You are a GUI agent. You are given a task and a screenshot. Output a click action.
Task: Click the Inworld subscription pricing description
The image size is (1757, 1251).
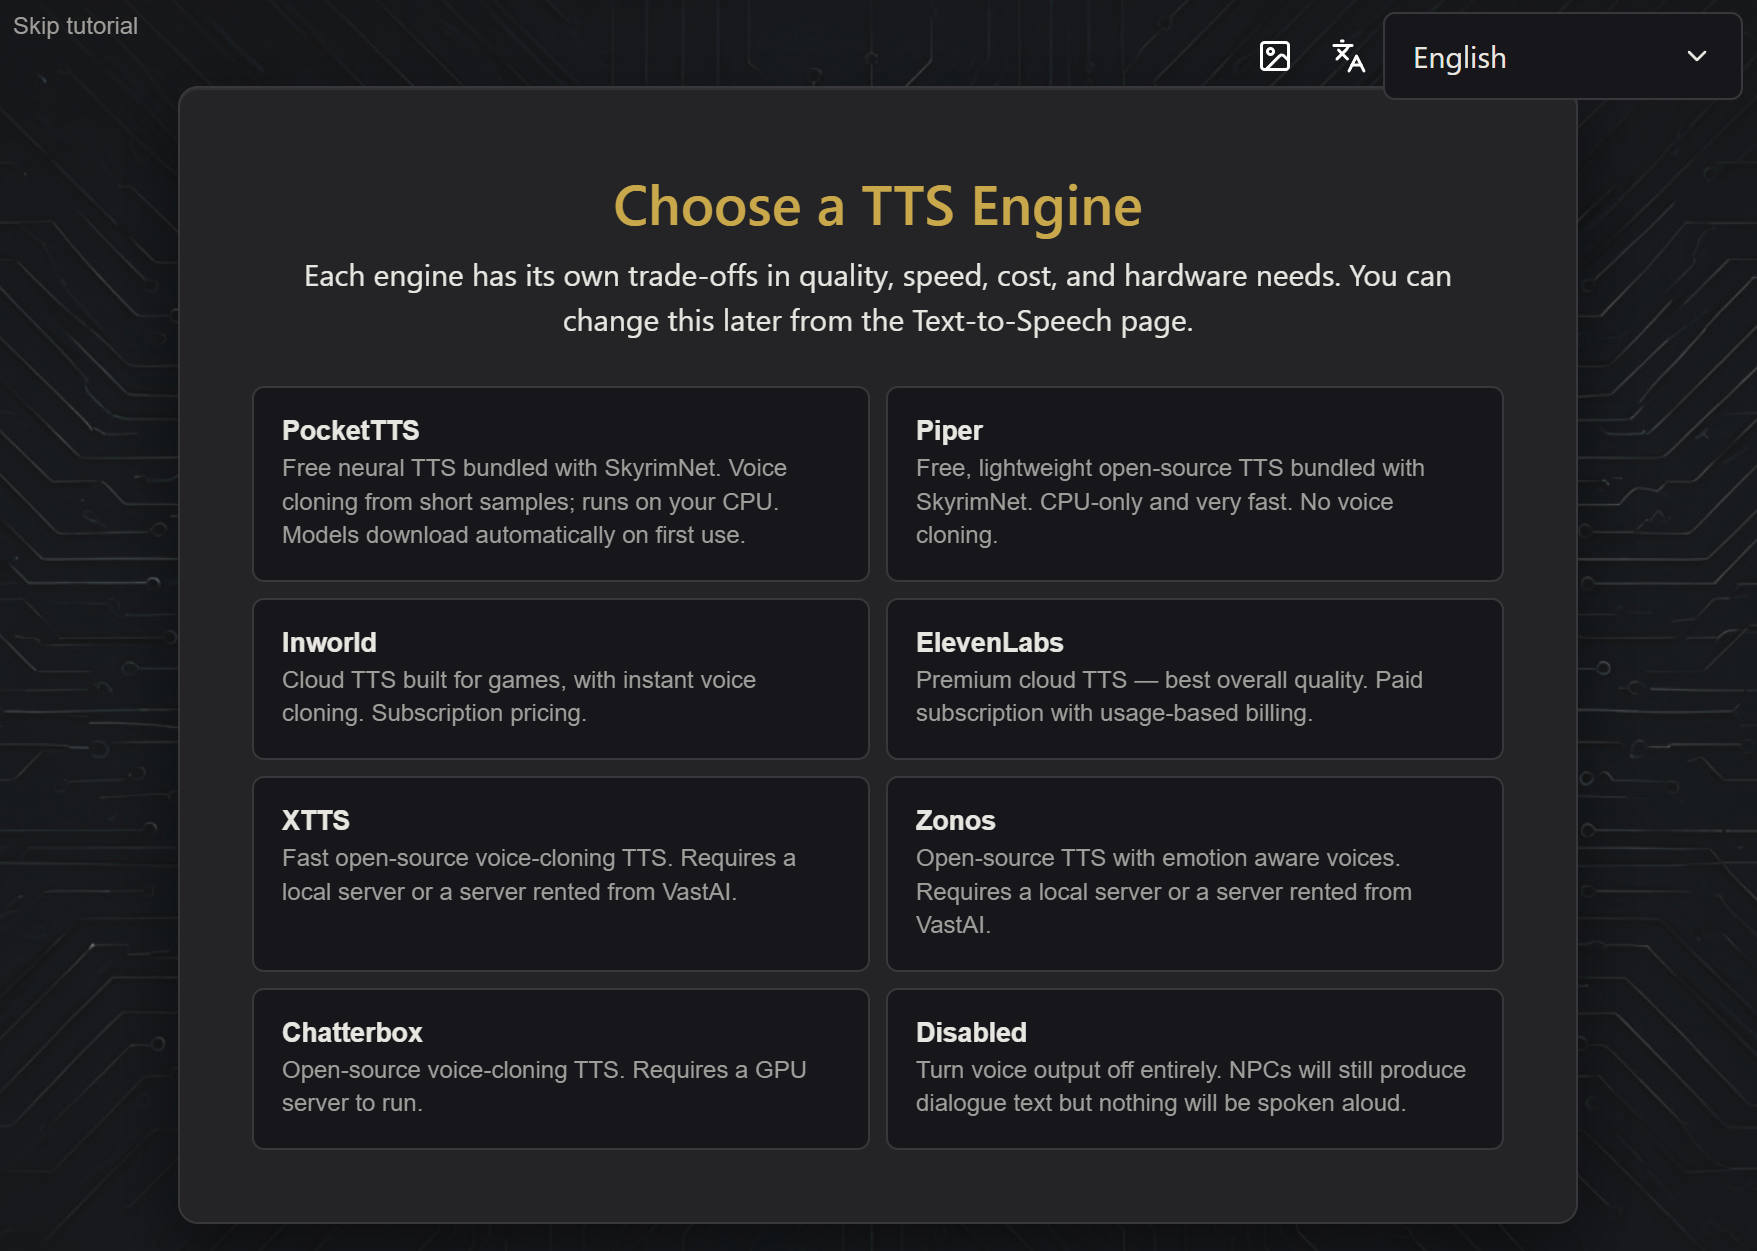click(519, 696)
